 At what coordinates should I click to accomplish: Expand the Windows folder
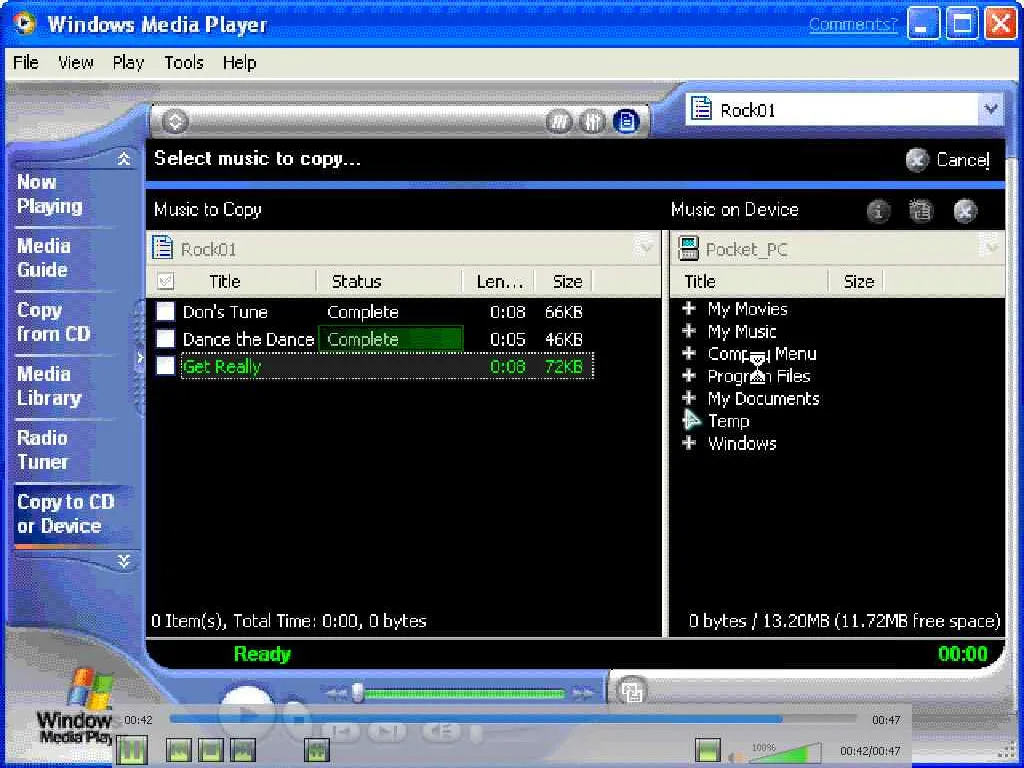689,443
